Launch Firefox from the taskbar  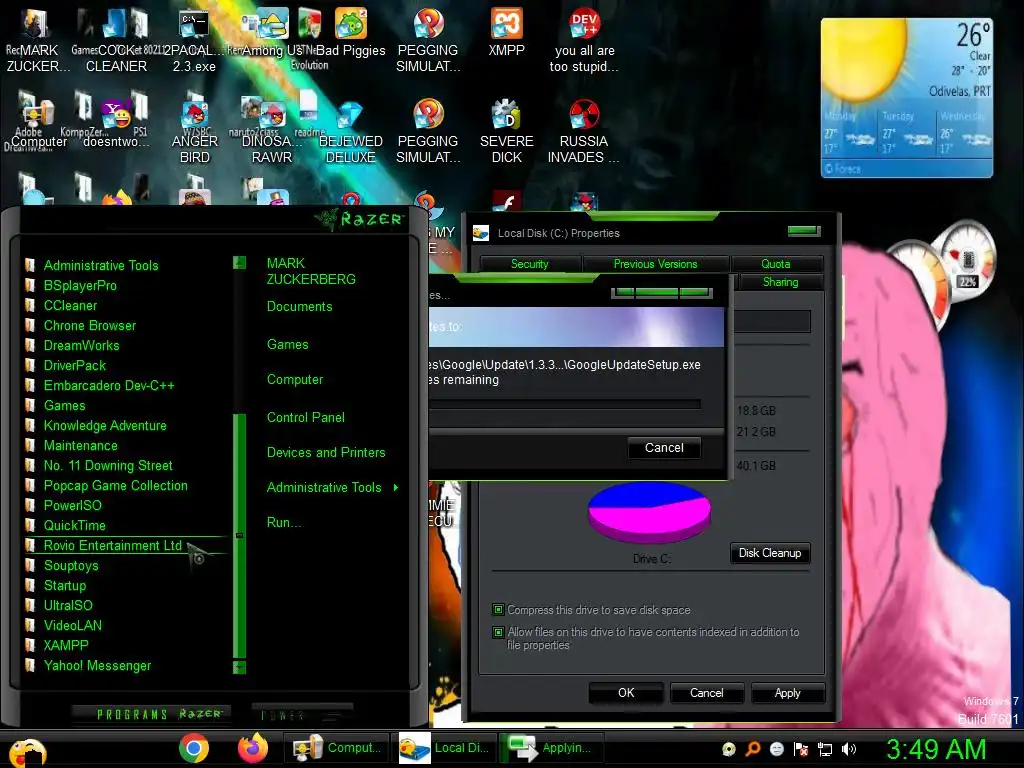click(253, 748)
